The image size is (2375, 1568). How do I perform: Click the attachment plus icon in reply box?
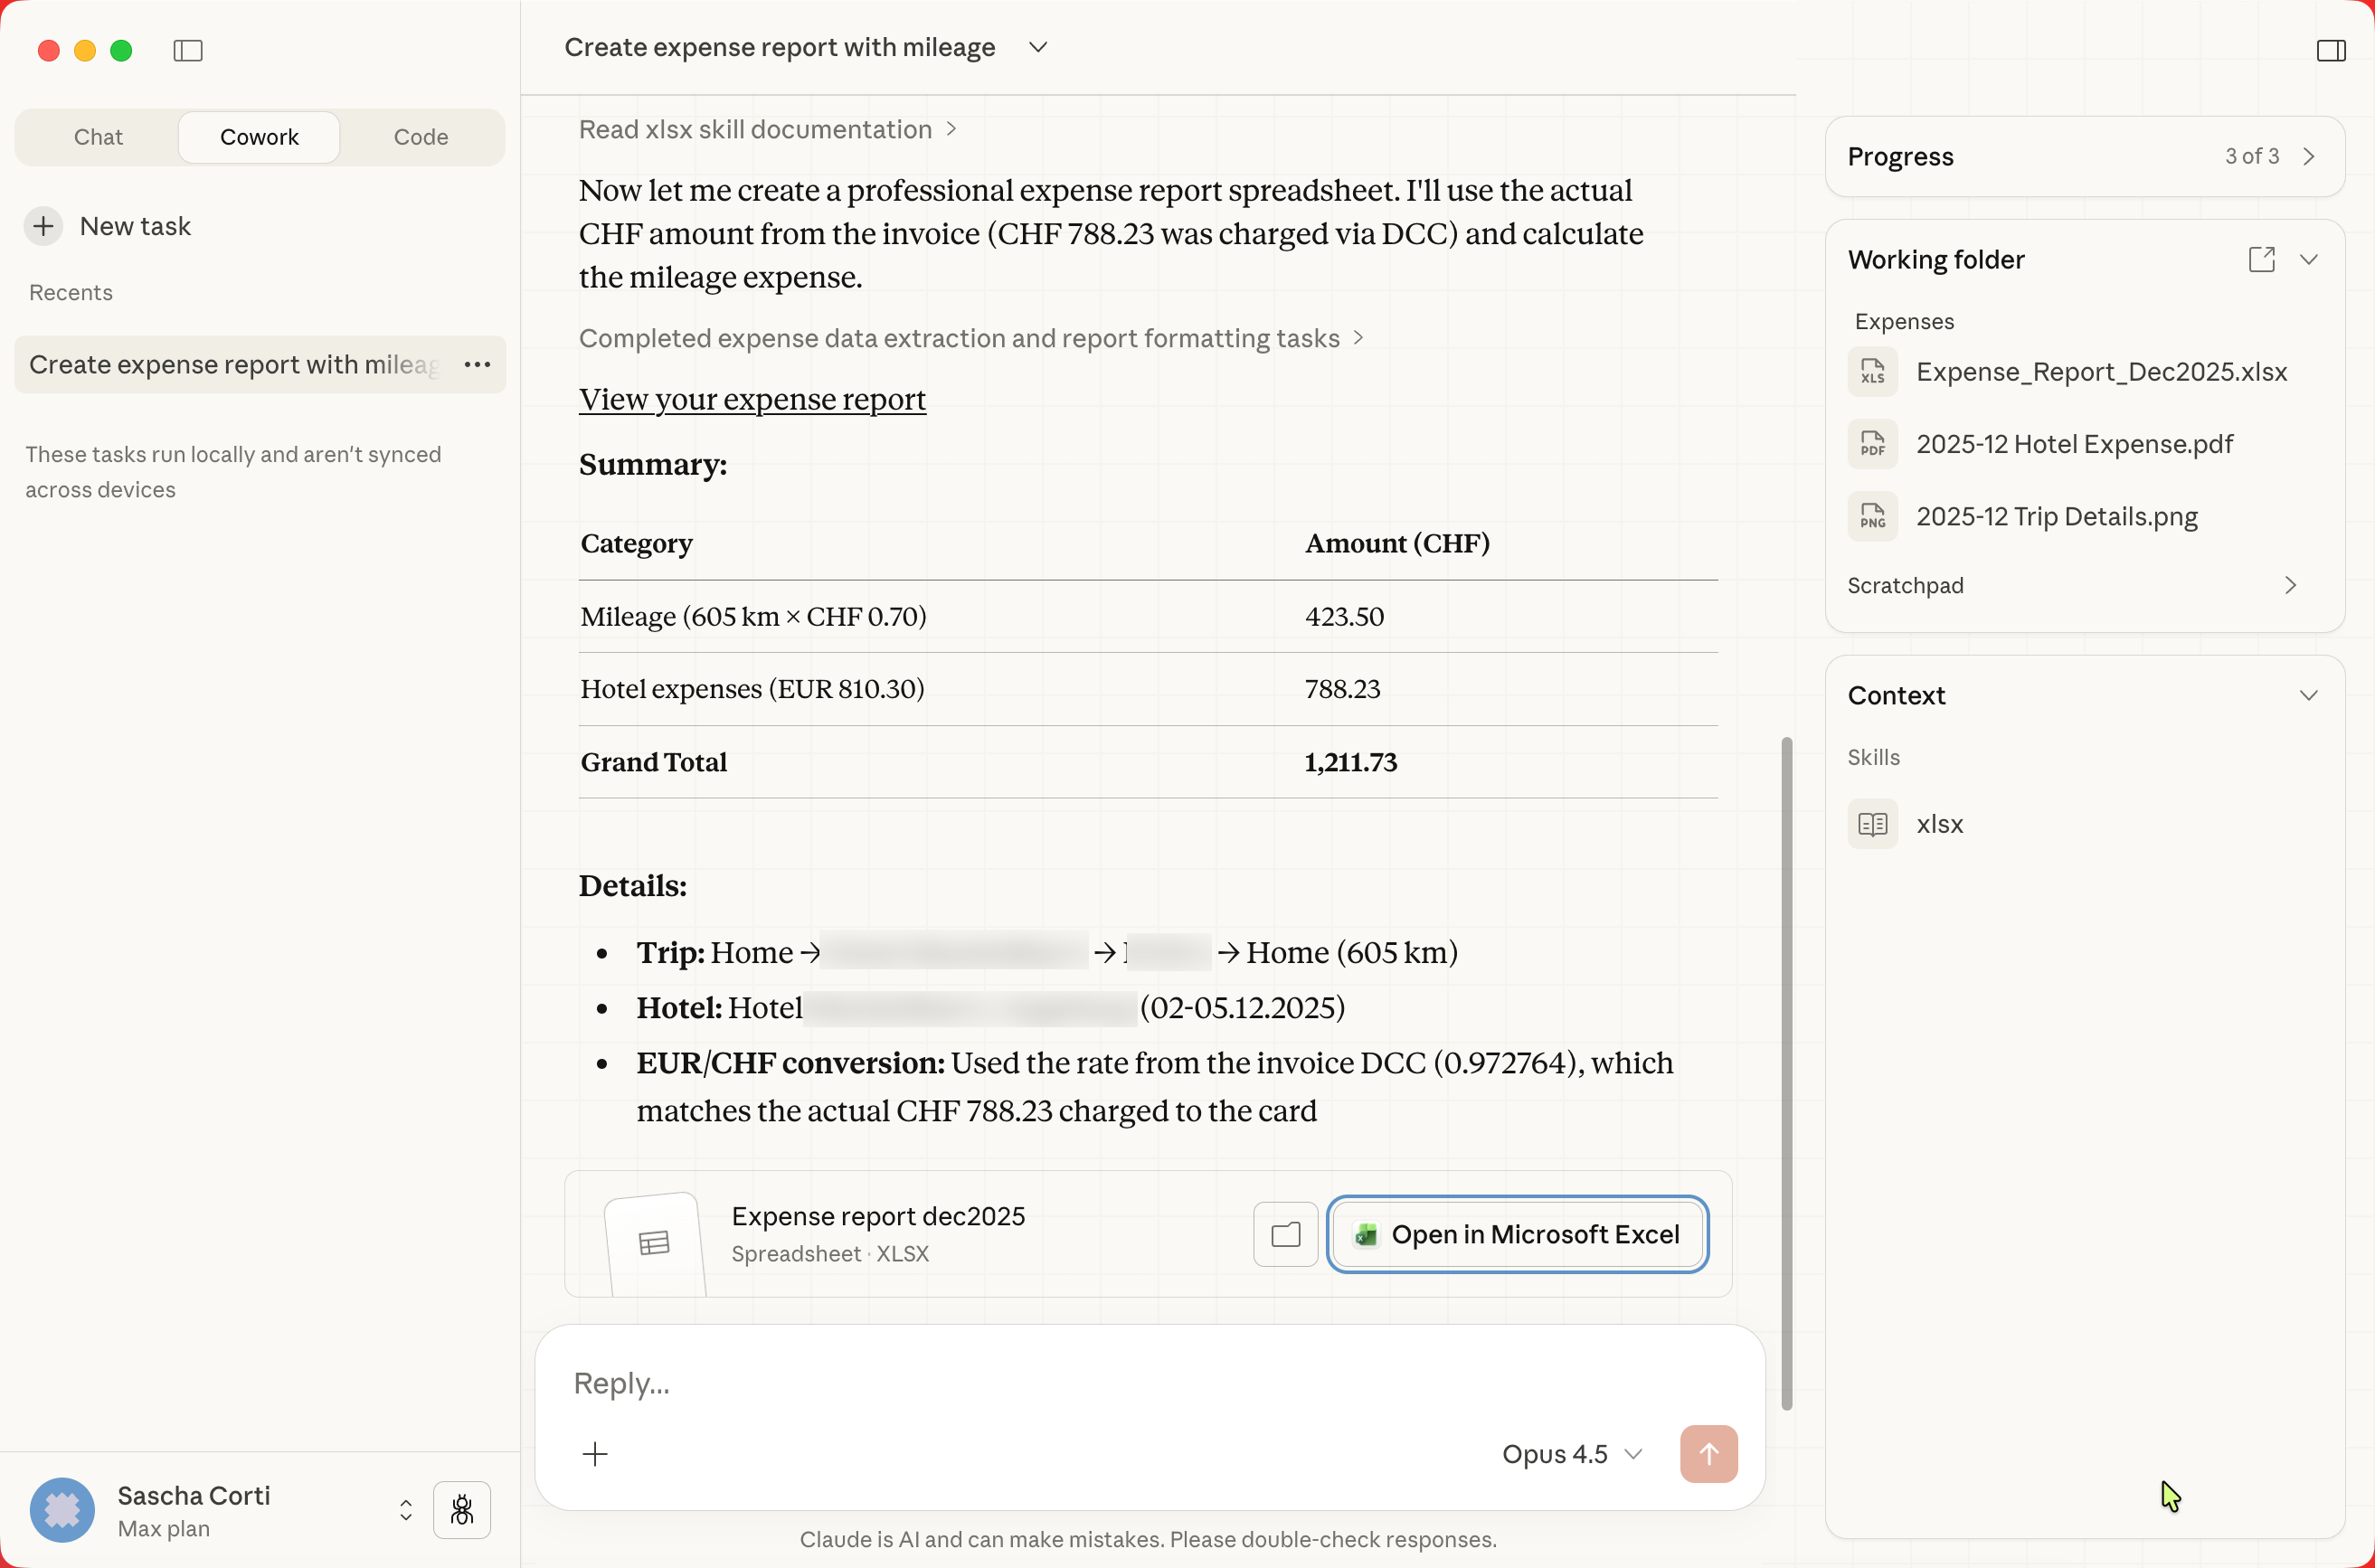(596, 1454)
